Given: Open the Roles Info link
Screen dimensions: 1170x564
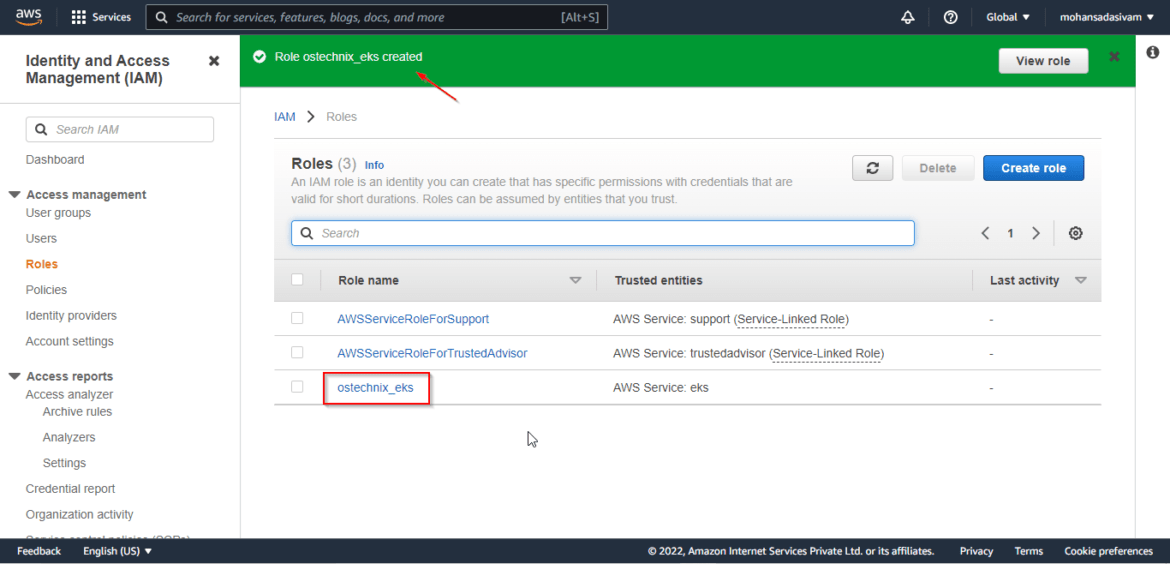Looking at the screenshot, I should click(375, 166).
